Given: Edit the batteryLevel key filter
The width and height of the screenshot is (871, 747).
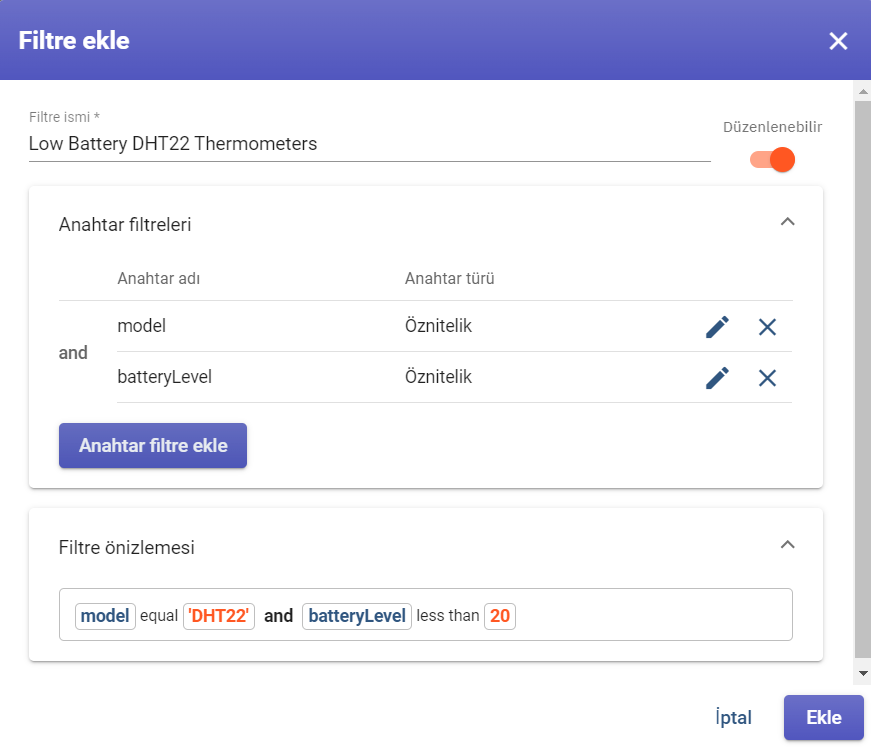Looking at the screenshot, I should coord(717,378).
